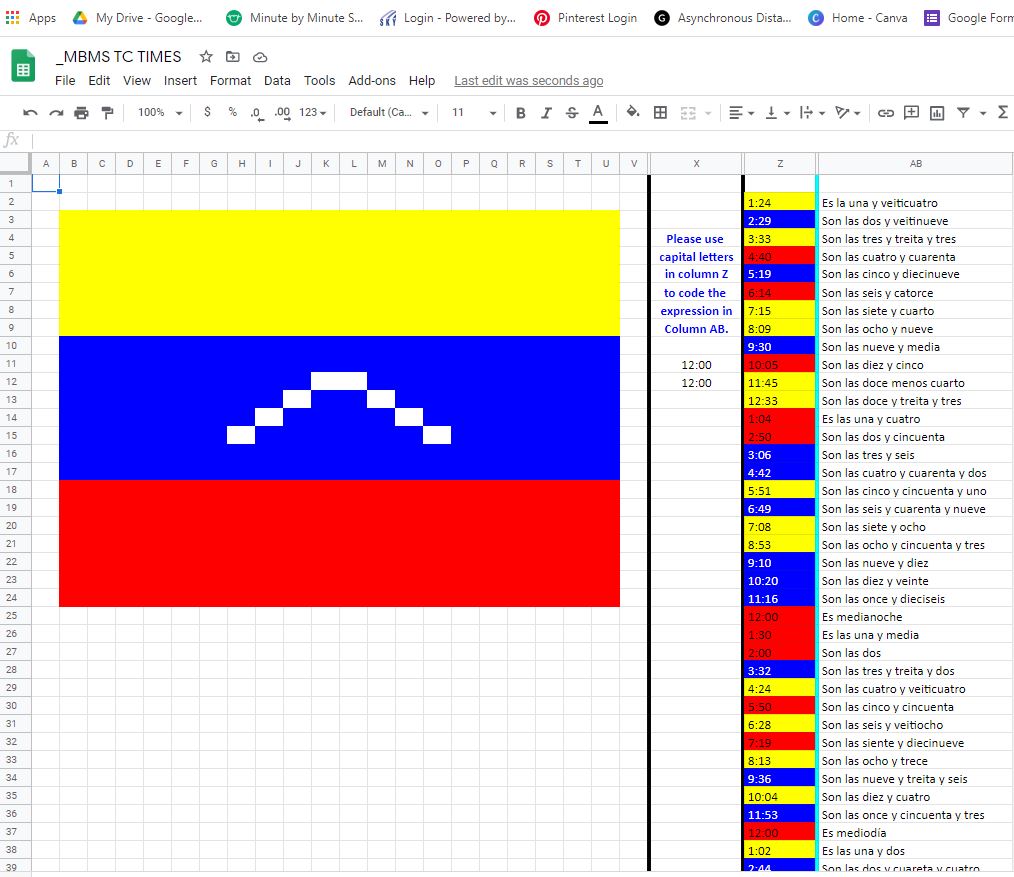Toggle bold formatting
This screenshot has height=877, width=1014.
coord(520,113)
